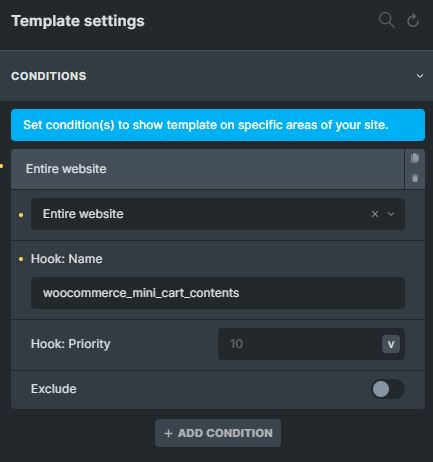Click the yellow dot beside Hook: Name
This screenshot has height=462, width=433.
(21, 259)
